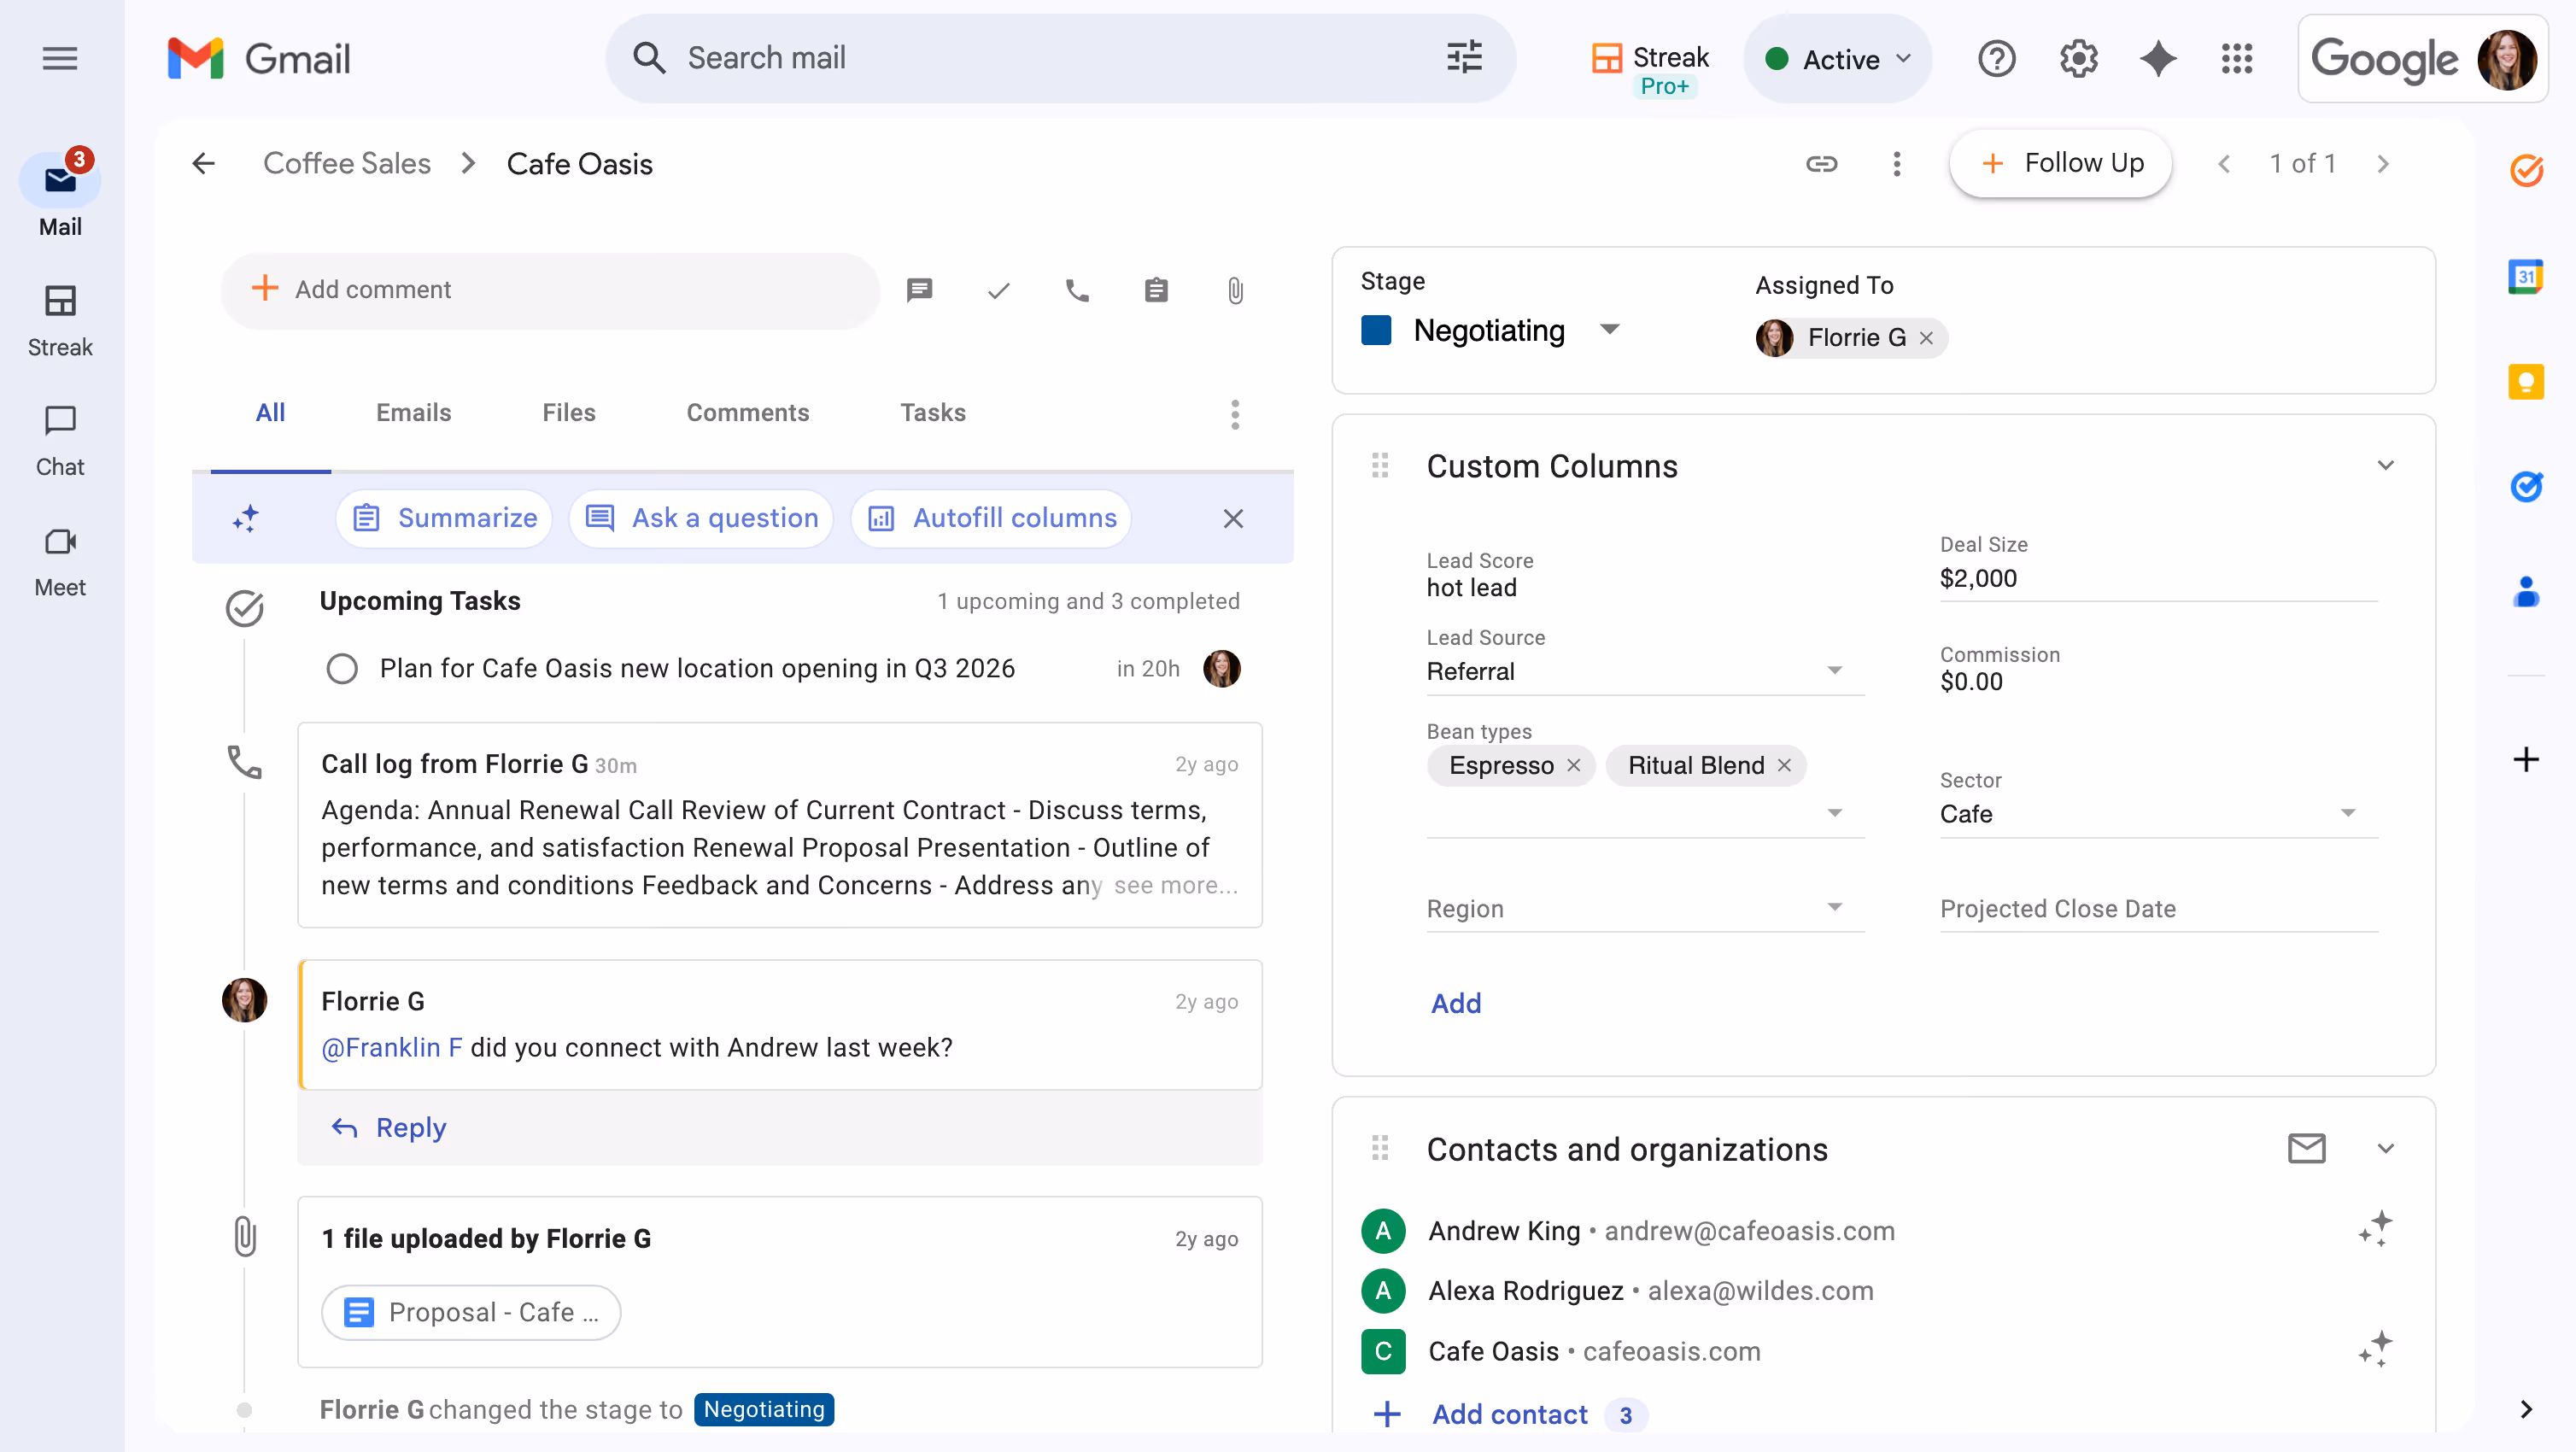Viewport: 2576px width, 1452px height.
Task: Open Proposal - Cafe file chip
Action: point(471,1312)
